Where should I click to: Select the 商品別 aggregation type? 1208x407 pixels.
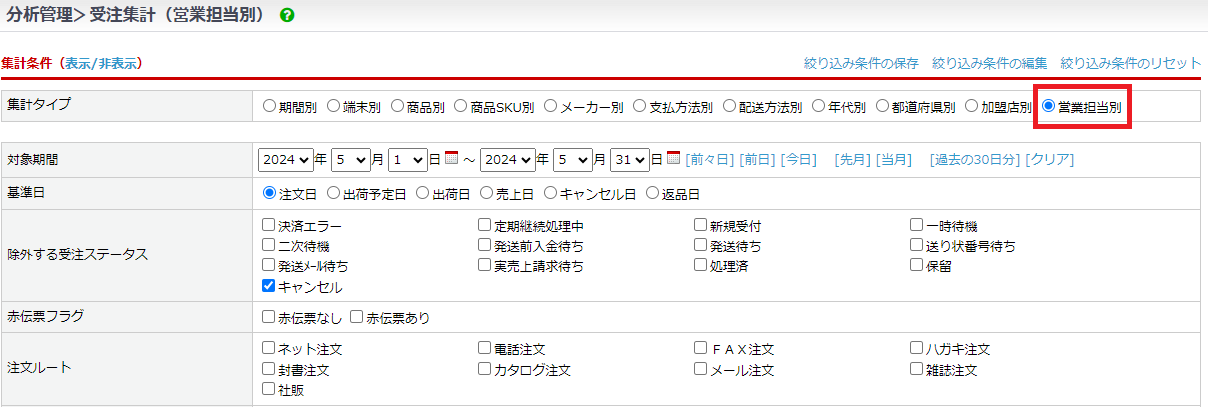click(397, 106)
